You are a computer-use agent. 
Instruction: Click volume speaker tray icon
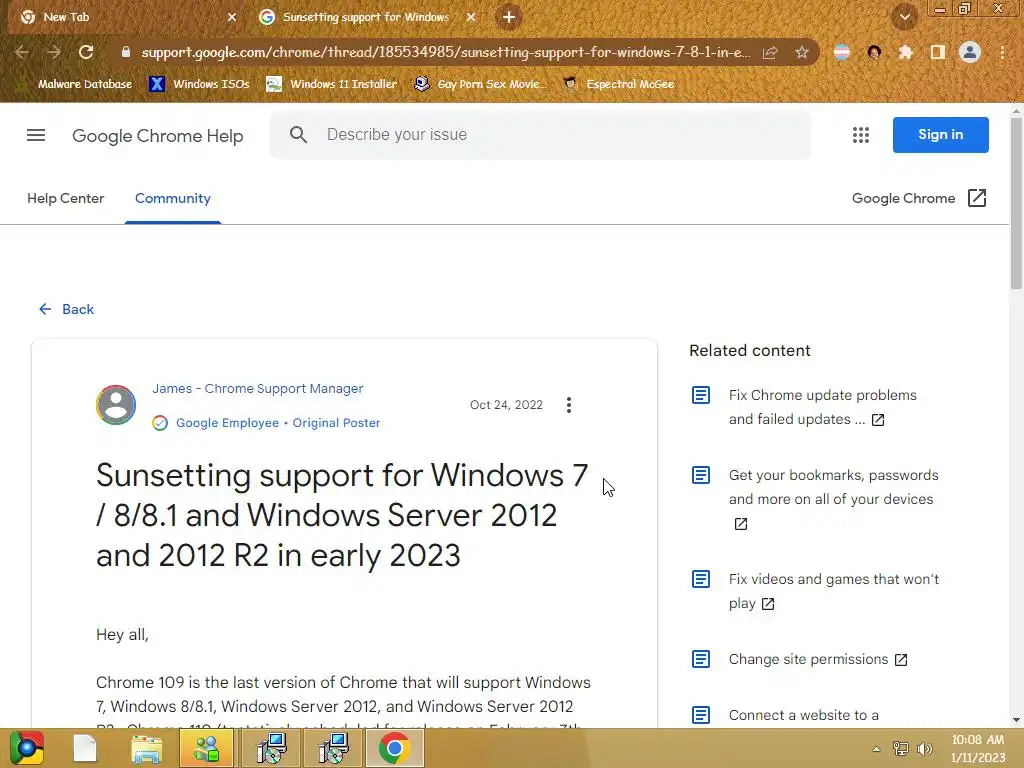point(925,749)
